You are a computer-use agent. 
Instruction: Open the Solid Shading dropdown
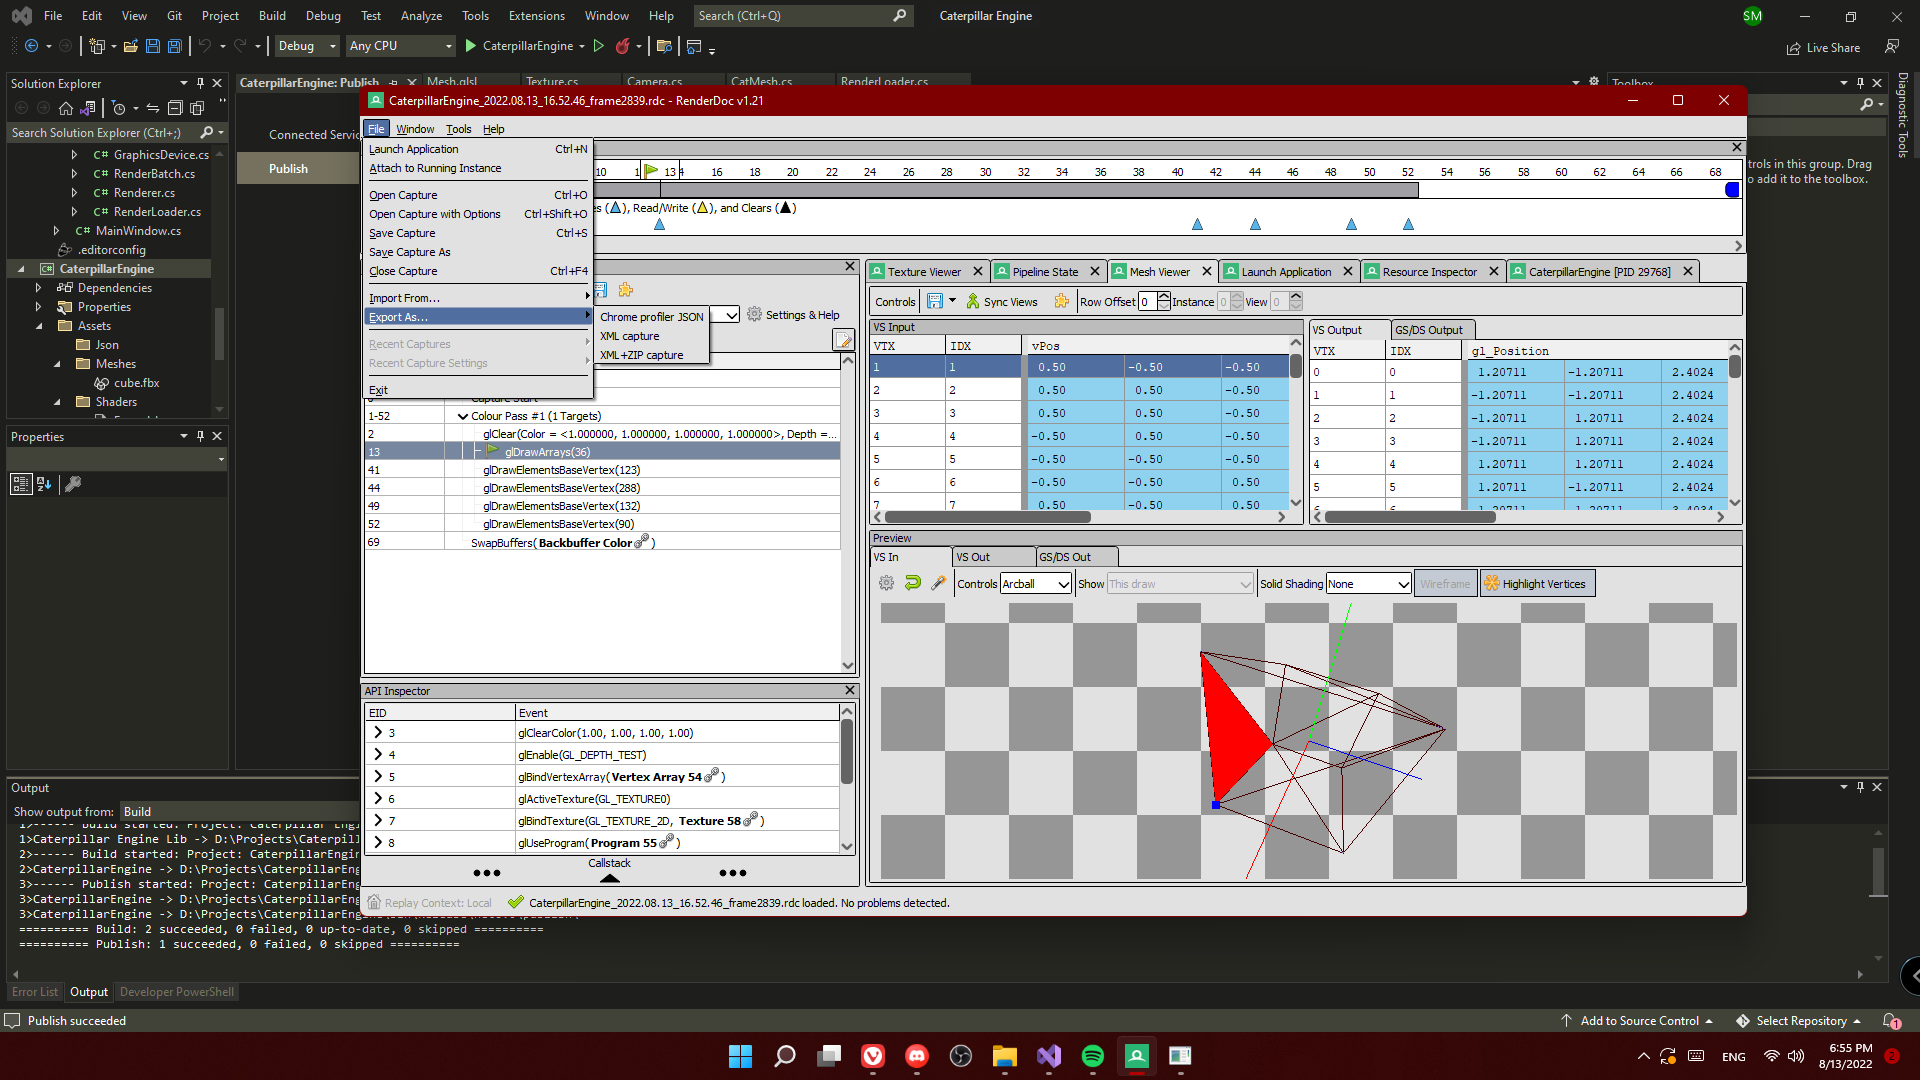1368,584
